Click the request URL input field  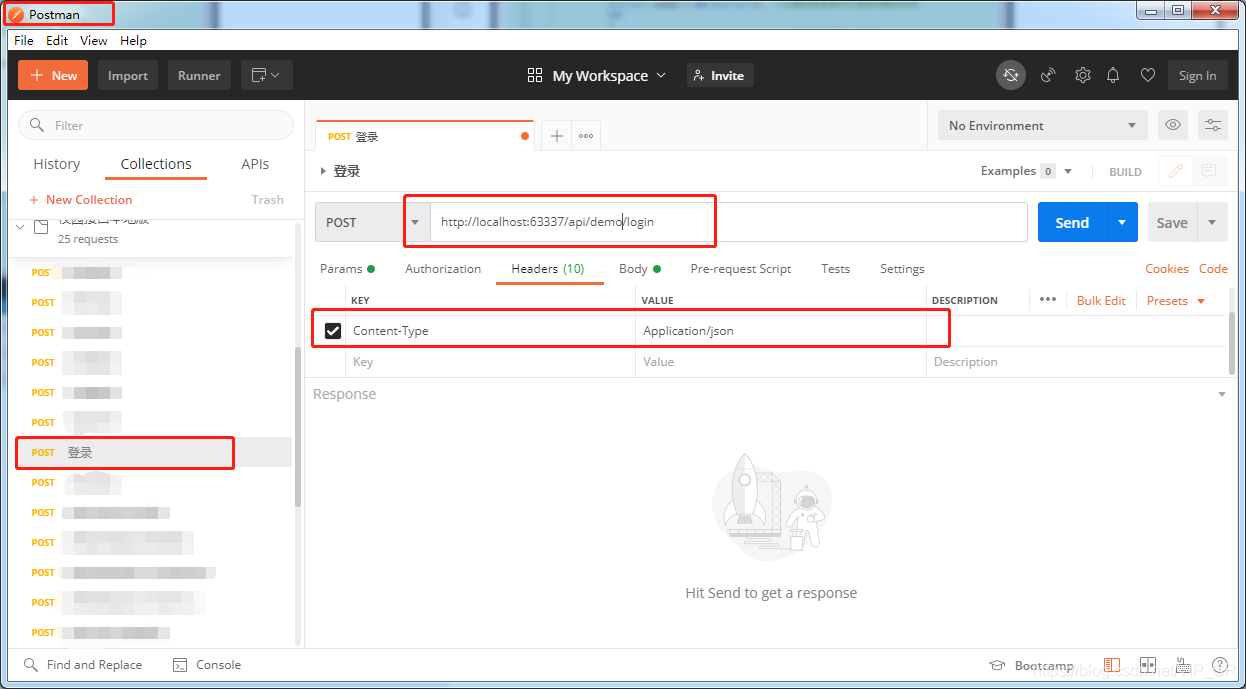tap(729, 222)
